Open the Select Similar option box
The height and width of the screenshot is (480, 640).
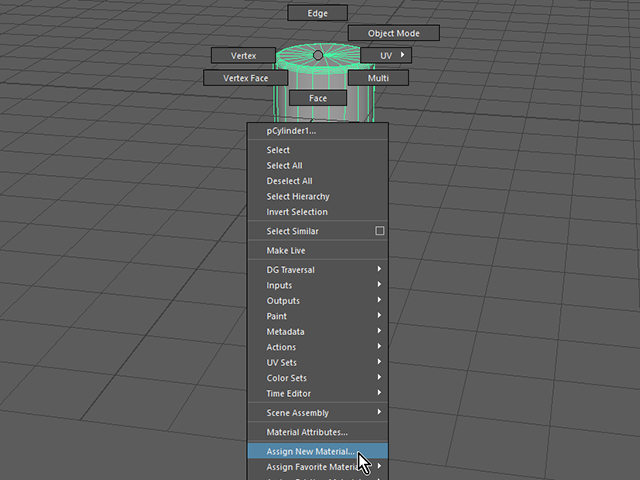[380, 231]
